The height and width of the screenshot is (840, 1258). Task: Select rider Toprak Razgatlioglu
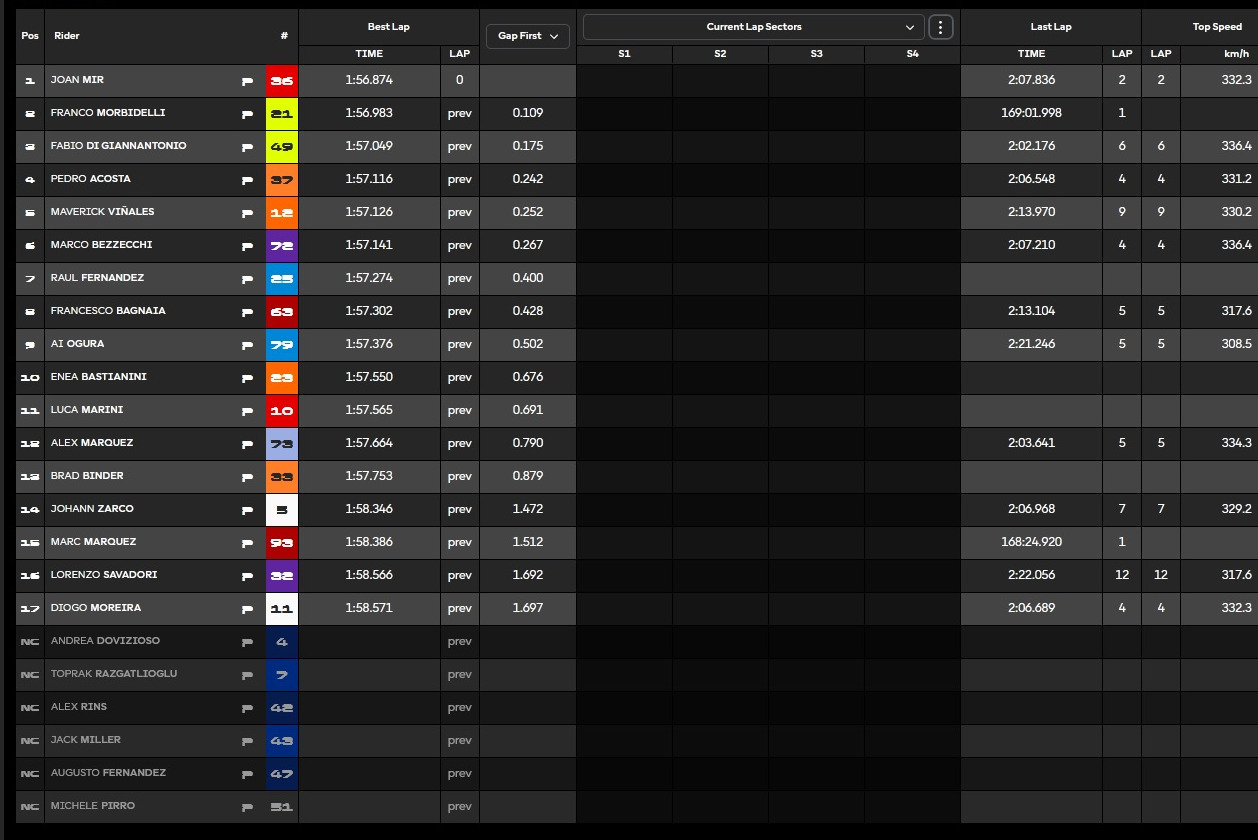click(113, 674)
